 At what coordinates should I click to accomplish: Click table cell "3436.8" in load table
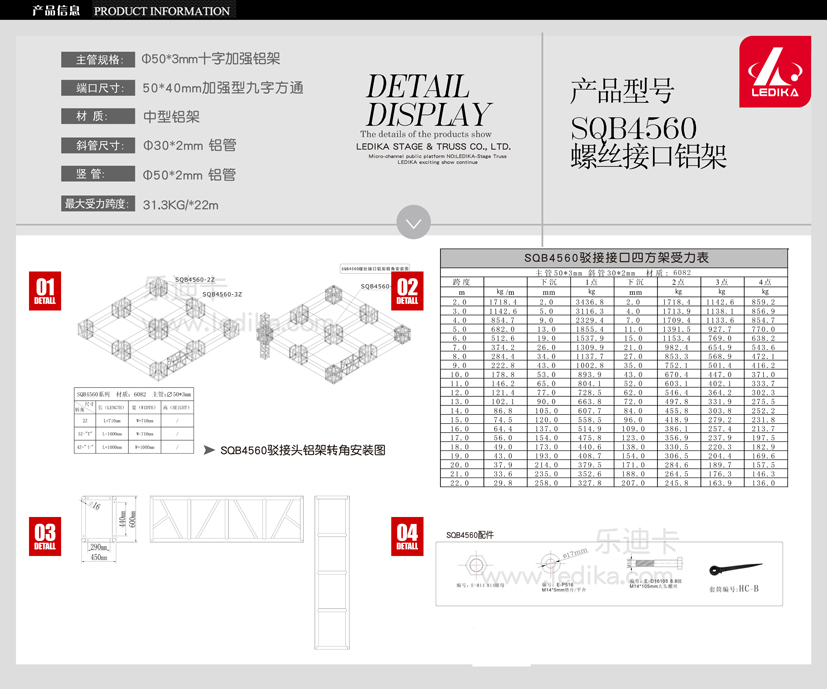(591, 302)
